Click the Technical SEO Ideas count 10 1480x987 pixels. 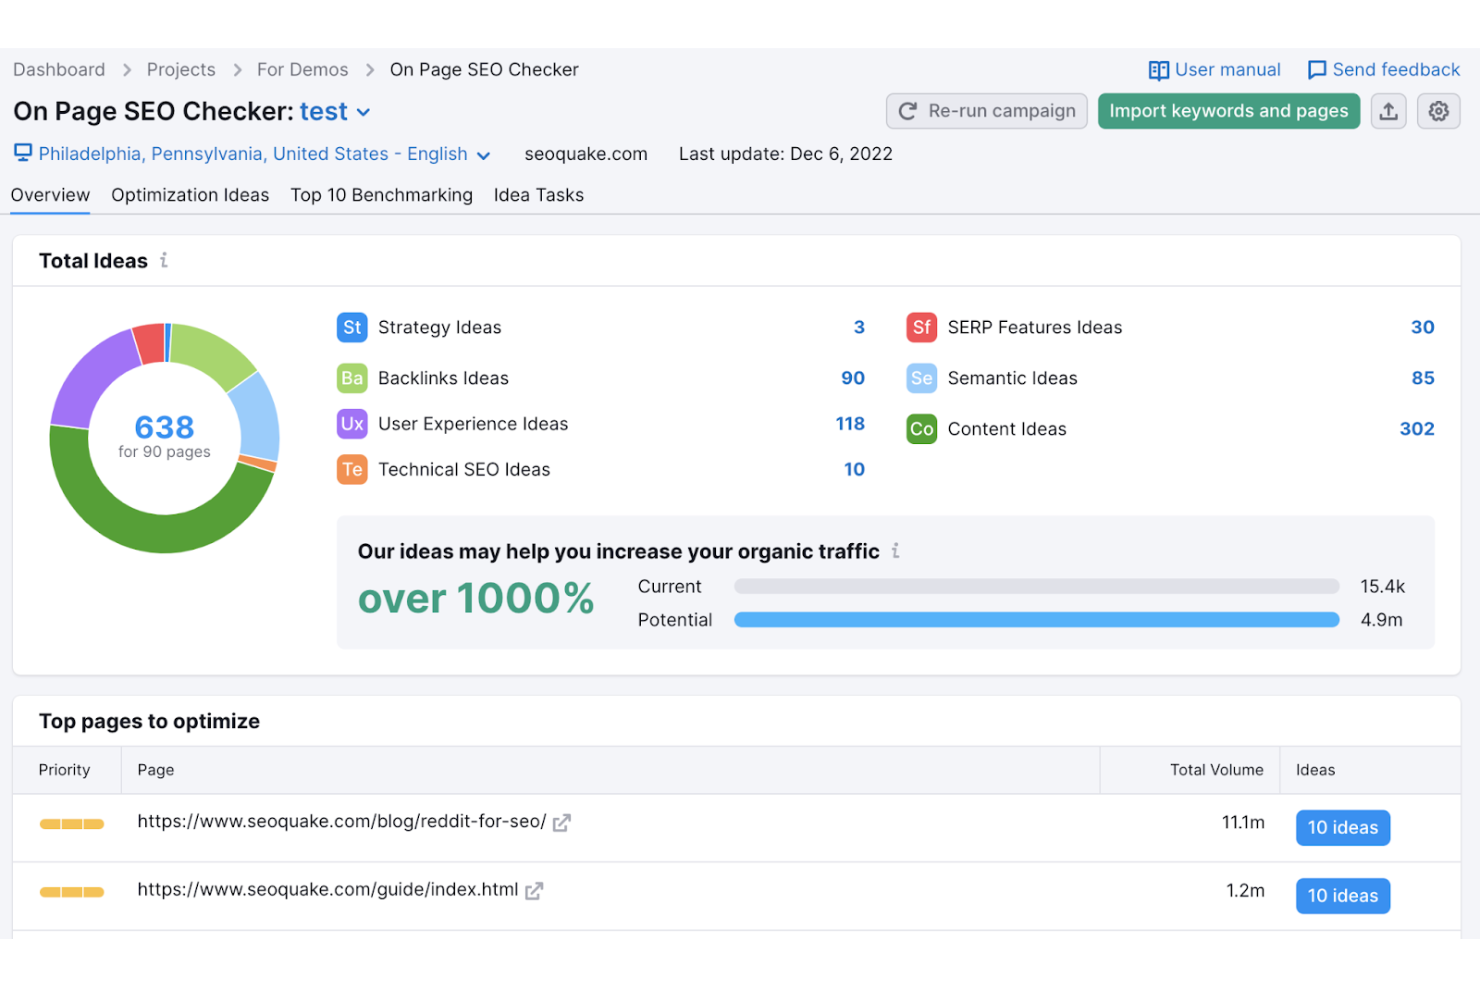tap(854, 469)
